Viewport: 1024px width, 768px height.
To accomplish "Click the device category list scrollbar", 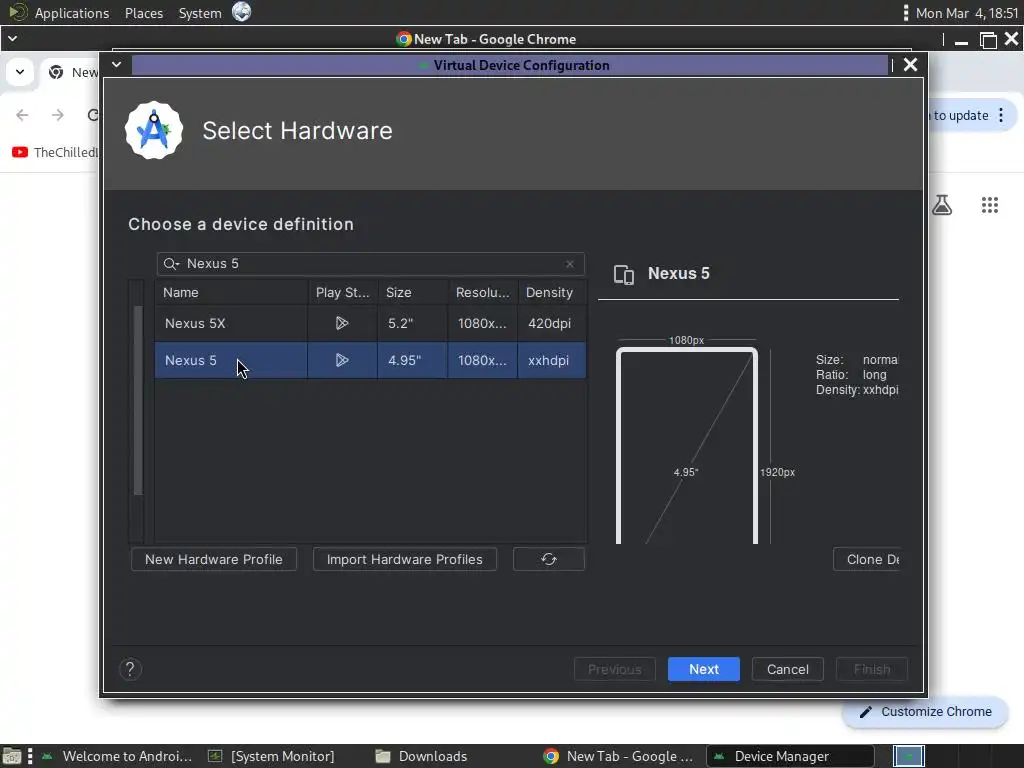I will (138, 400).
